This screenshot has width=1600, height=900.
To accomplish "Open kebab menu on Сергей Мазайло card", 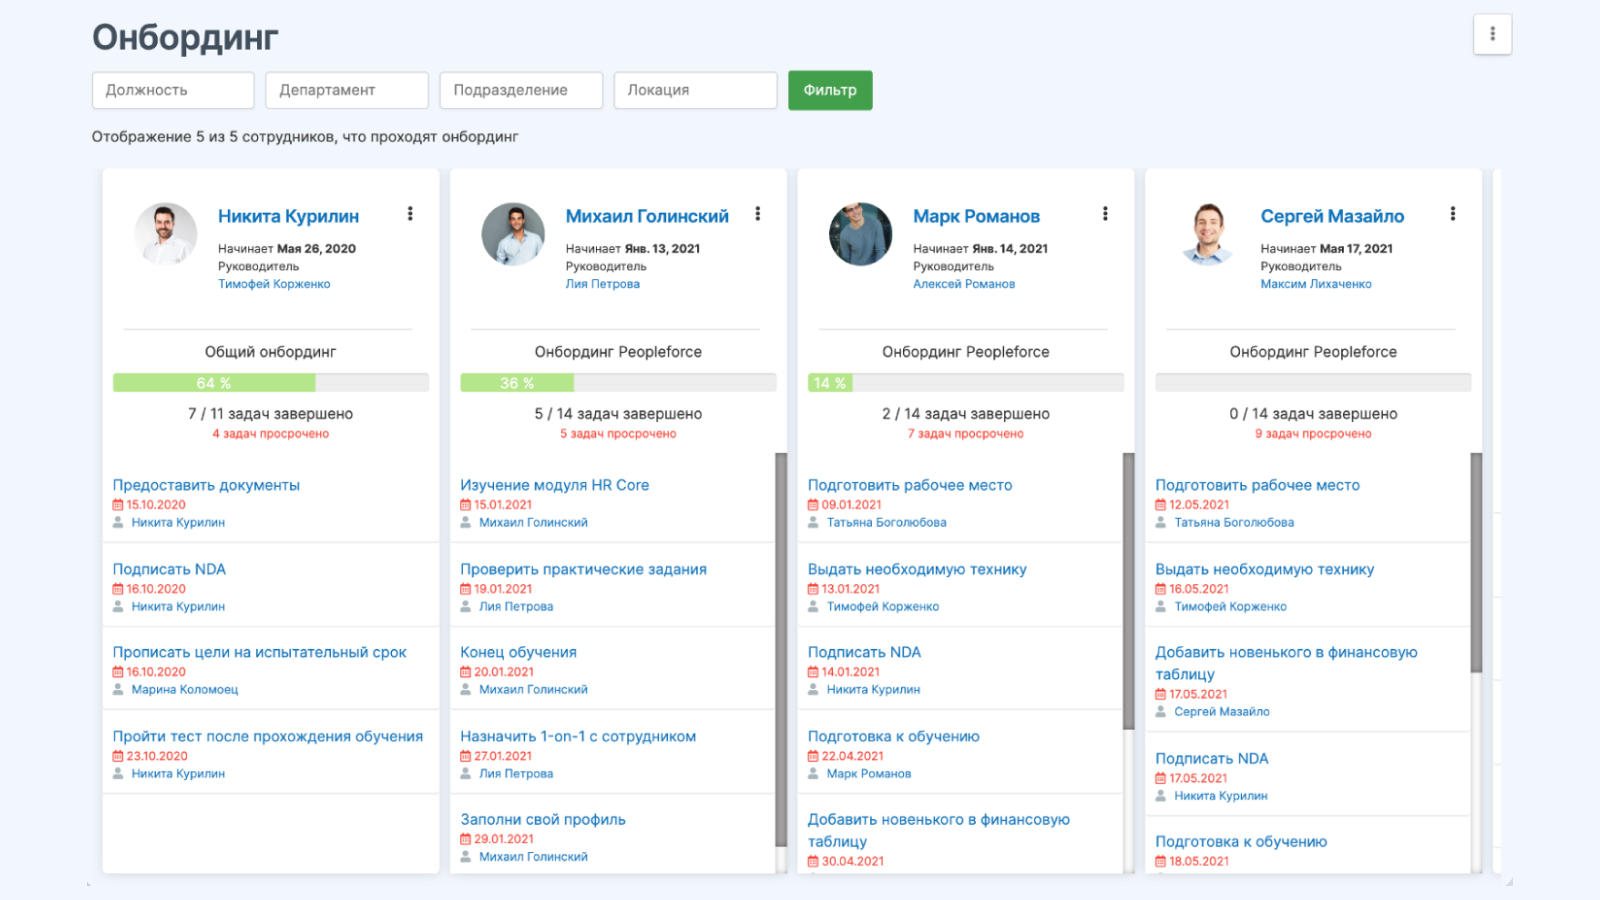I will [x=1453, y=214].
